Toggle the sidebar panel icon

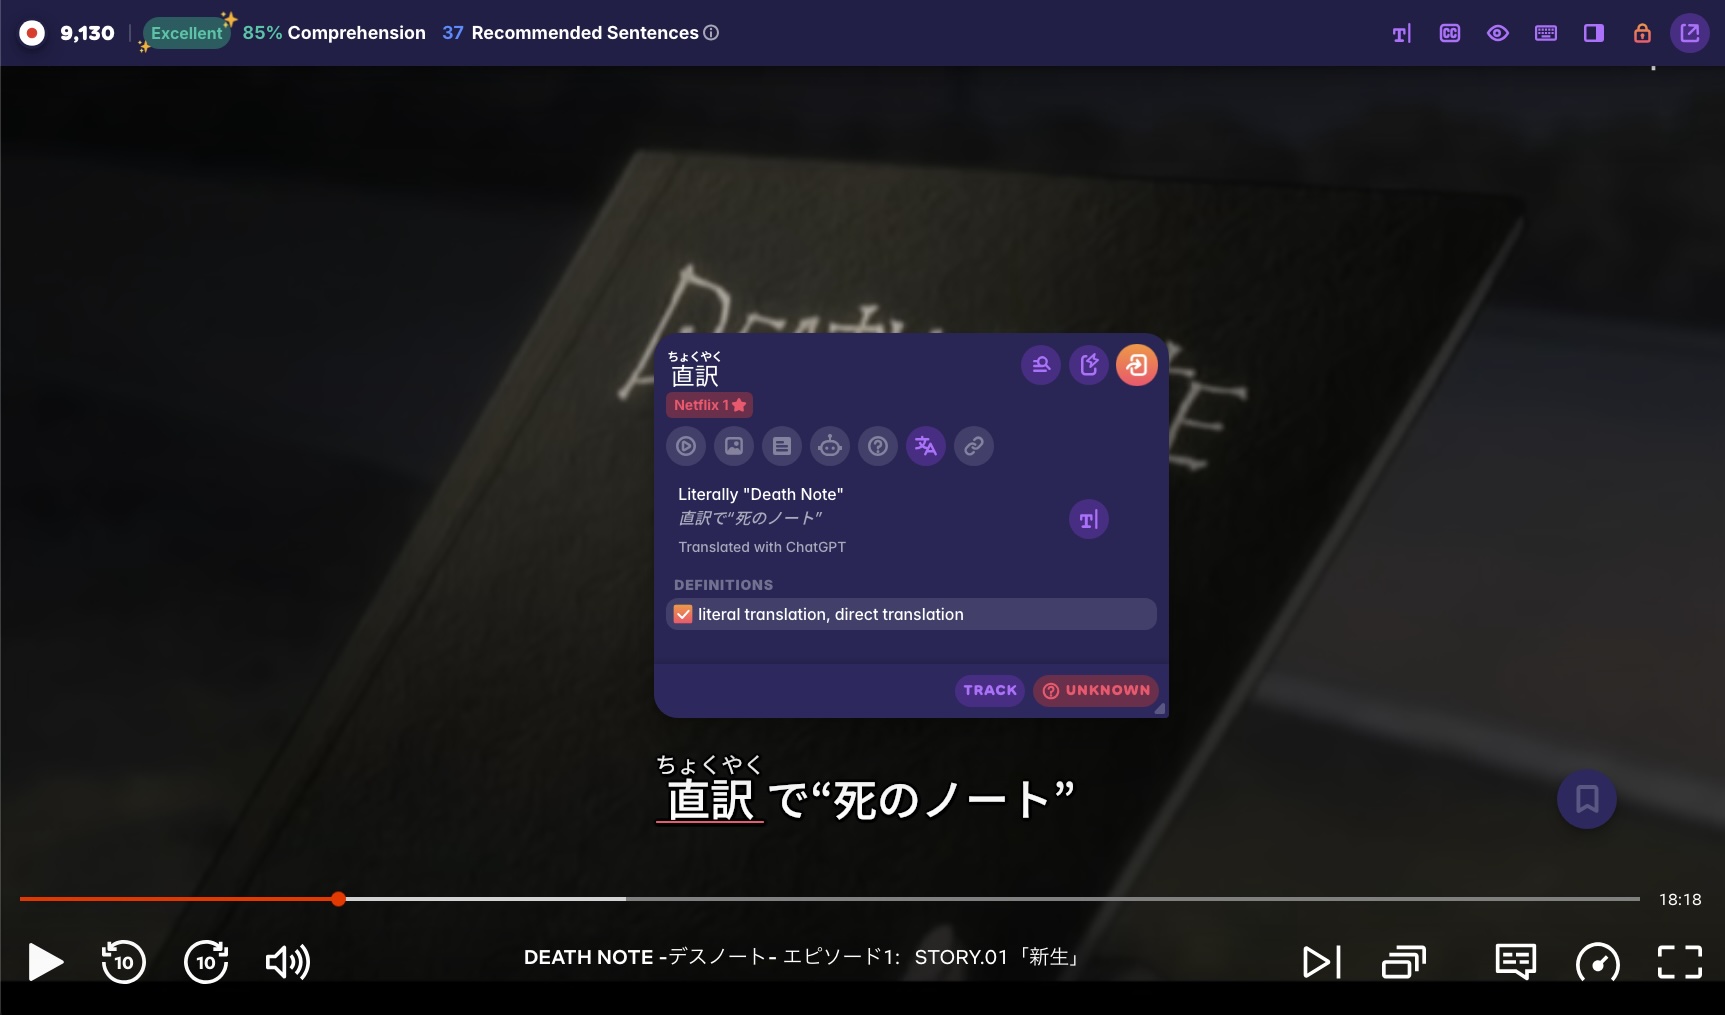pos(1593,33)
